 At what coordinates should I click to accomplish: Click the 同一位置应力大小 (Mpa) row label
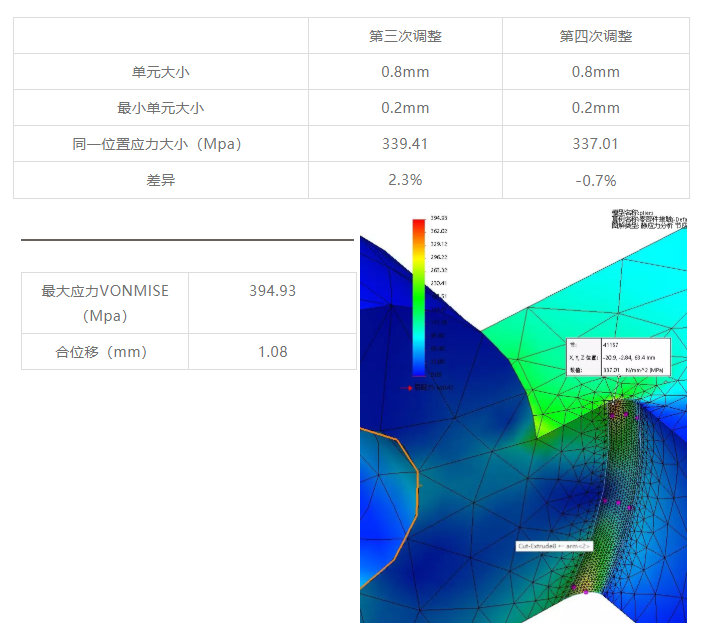(x=160, y=144)
